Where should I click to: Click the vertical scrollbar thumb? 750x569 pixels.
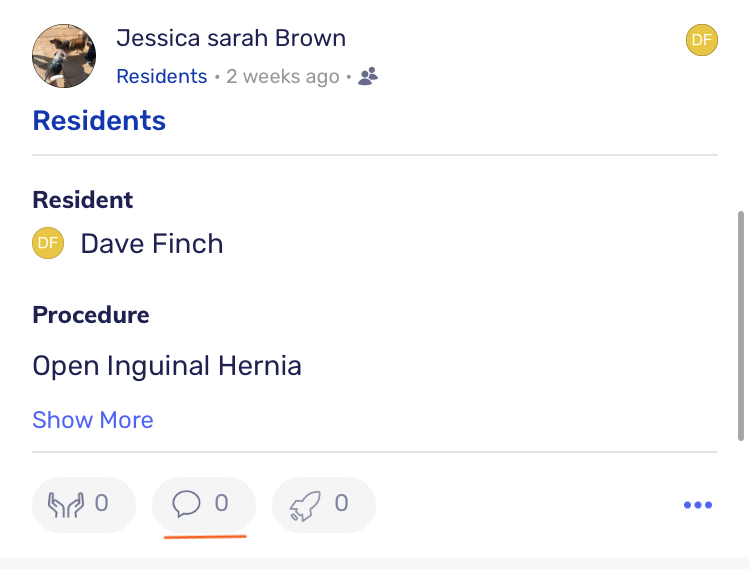[741, 326]
